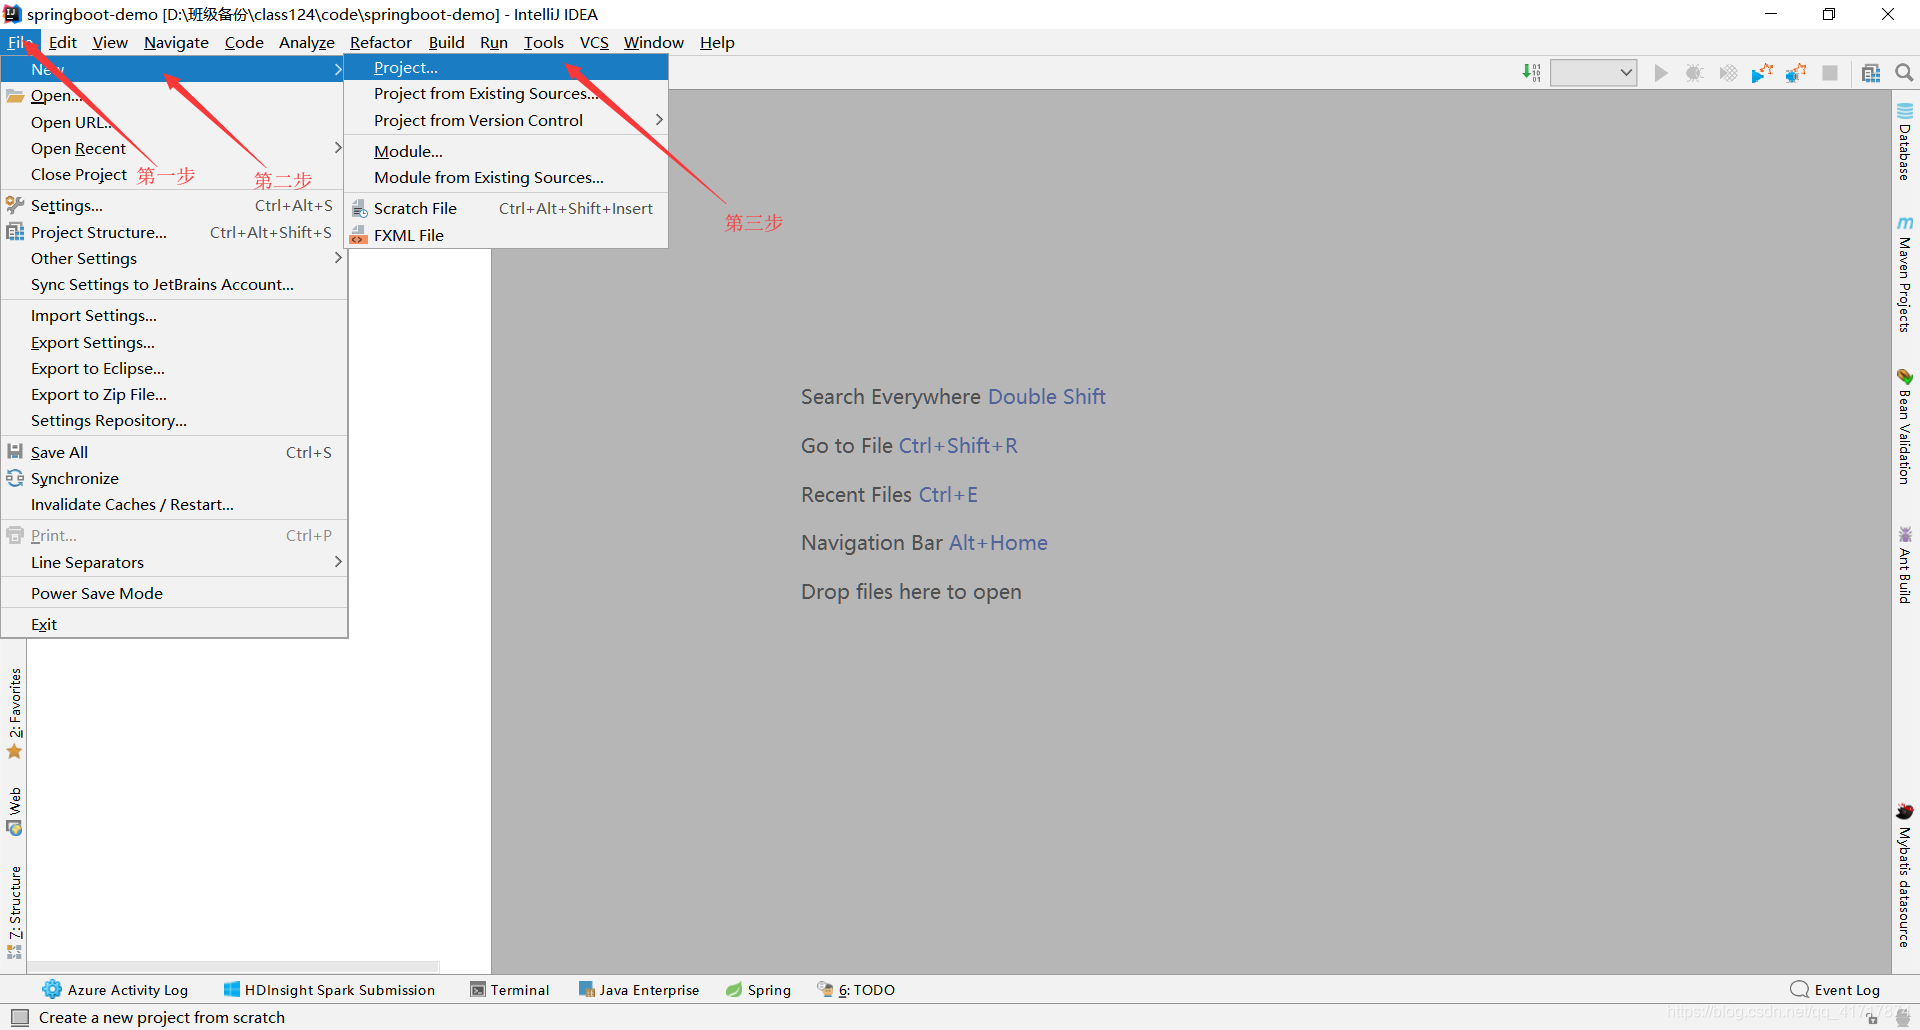Select Project... in New submenu
1920x1030 pixels.
point(506,68)
